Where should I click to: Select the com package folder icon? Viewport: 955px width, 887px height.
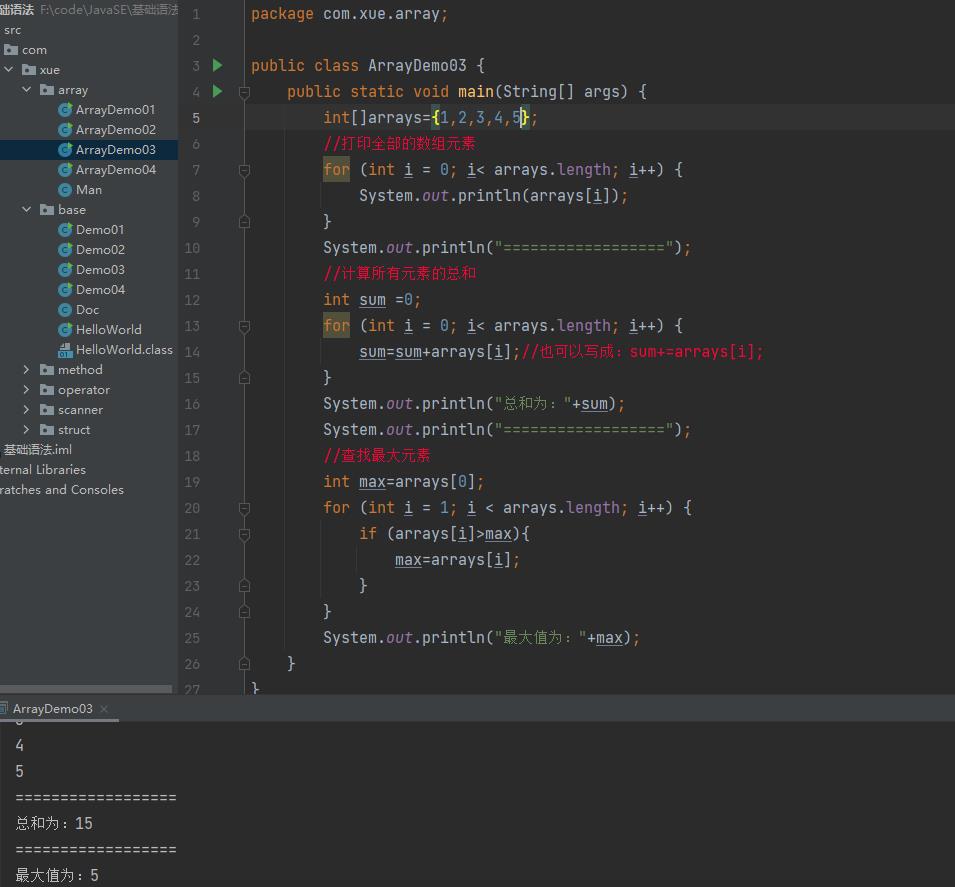(11, 50)
